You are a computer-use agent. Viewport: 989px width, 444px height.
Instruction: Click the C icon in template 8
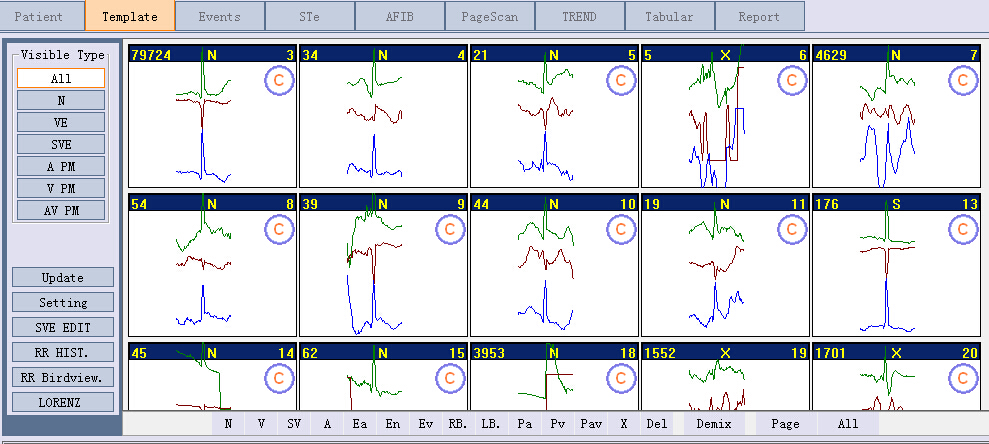(x=278, y=229)
